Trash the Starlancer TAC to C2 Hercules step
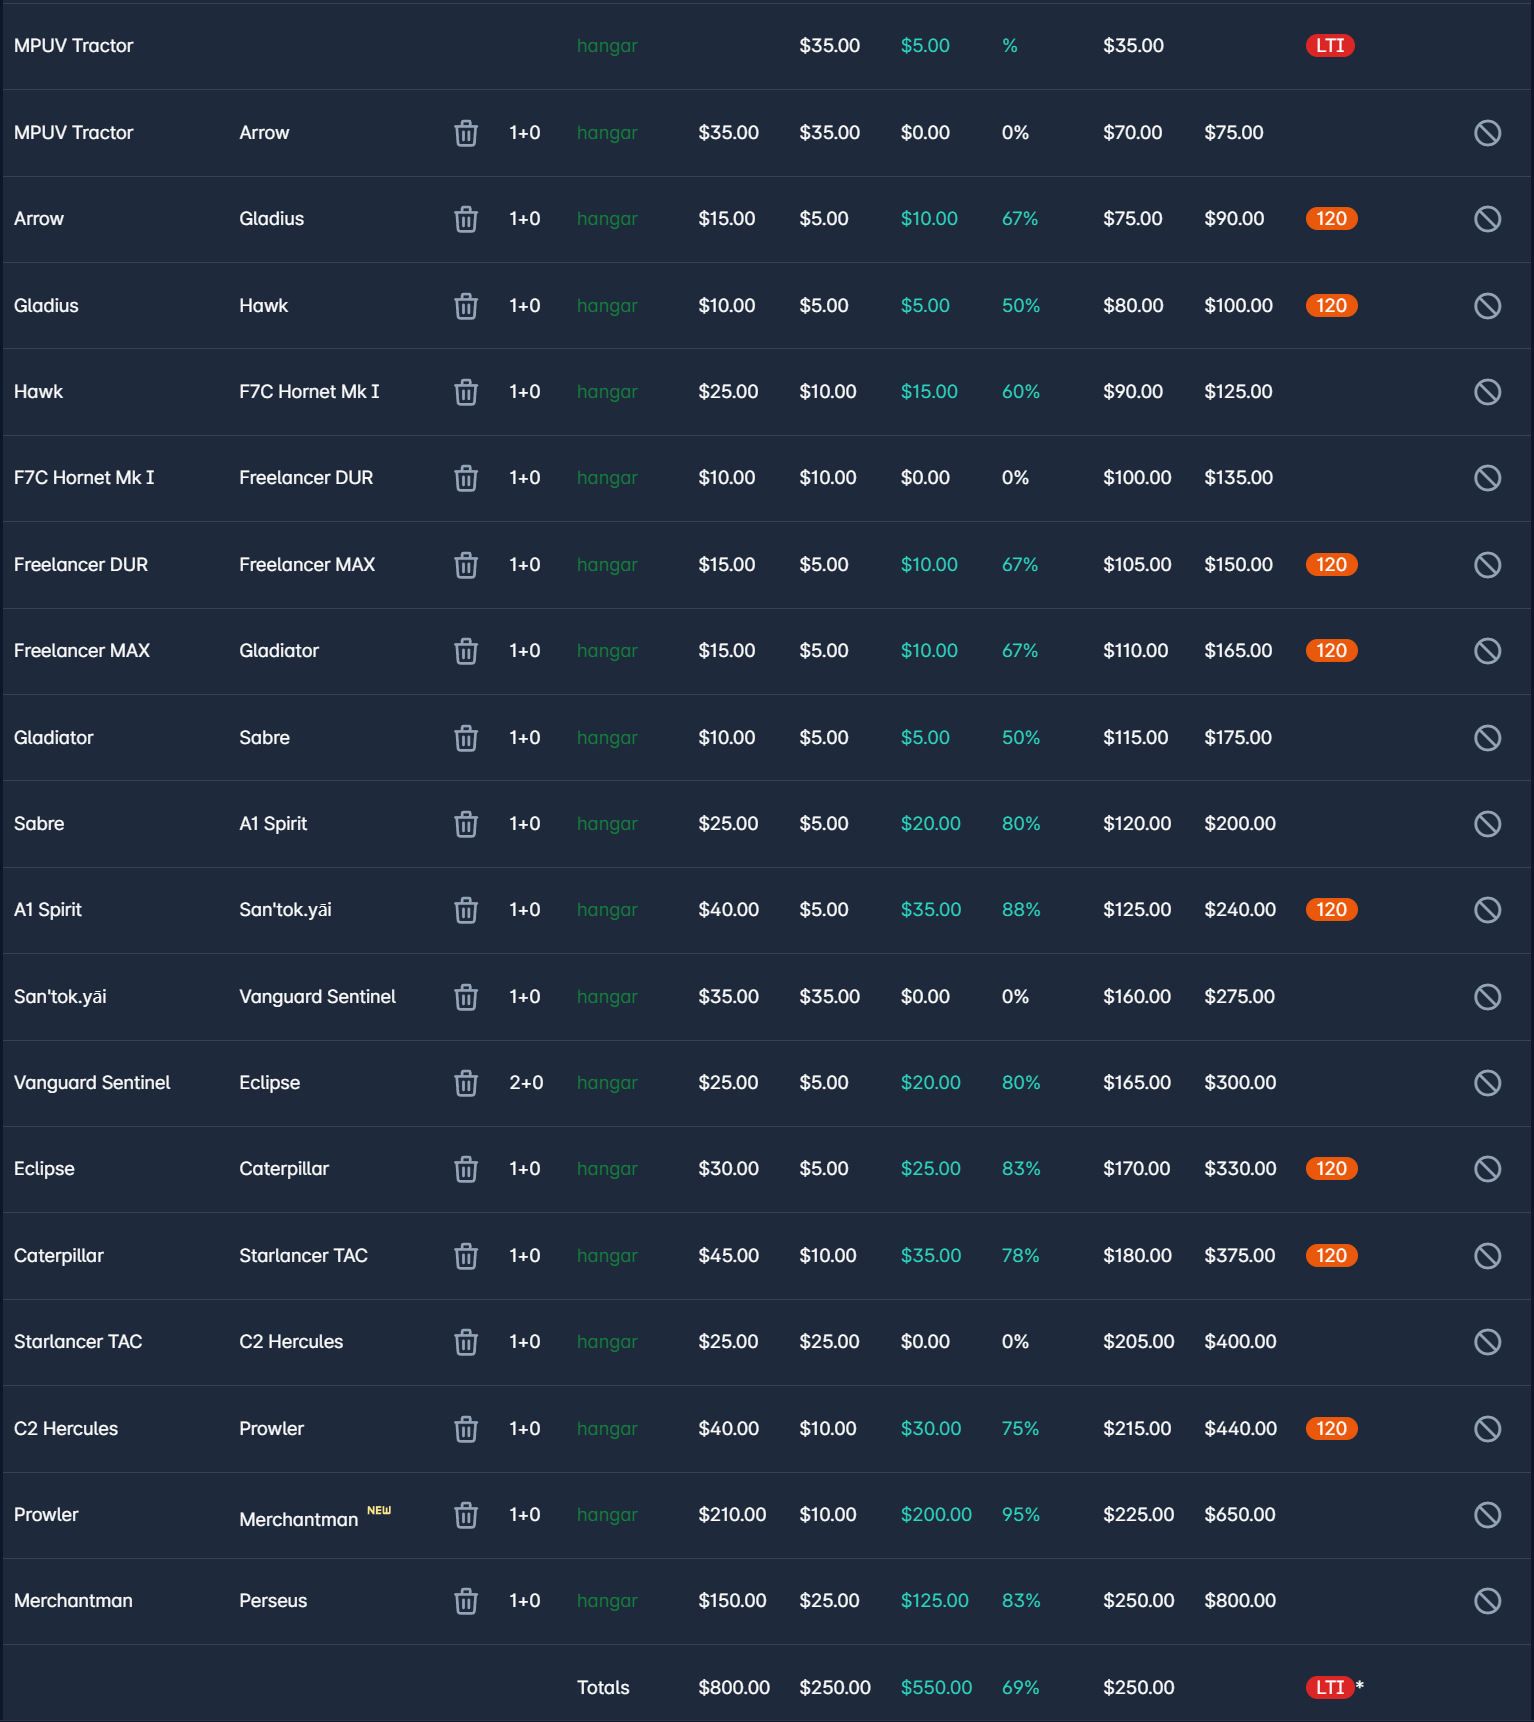Image resolution: width=1534 pixels, height=1722 pixels. click(466, 1342)
